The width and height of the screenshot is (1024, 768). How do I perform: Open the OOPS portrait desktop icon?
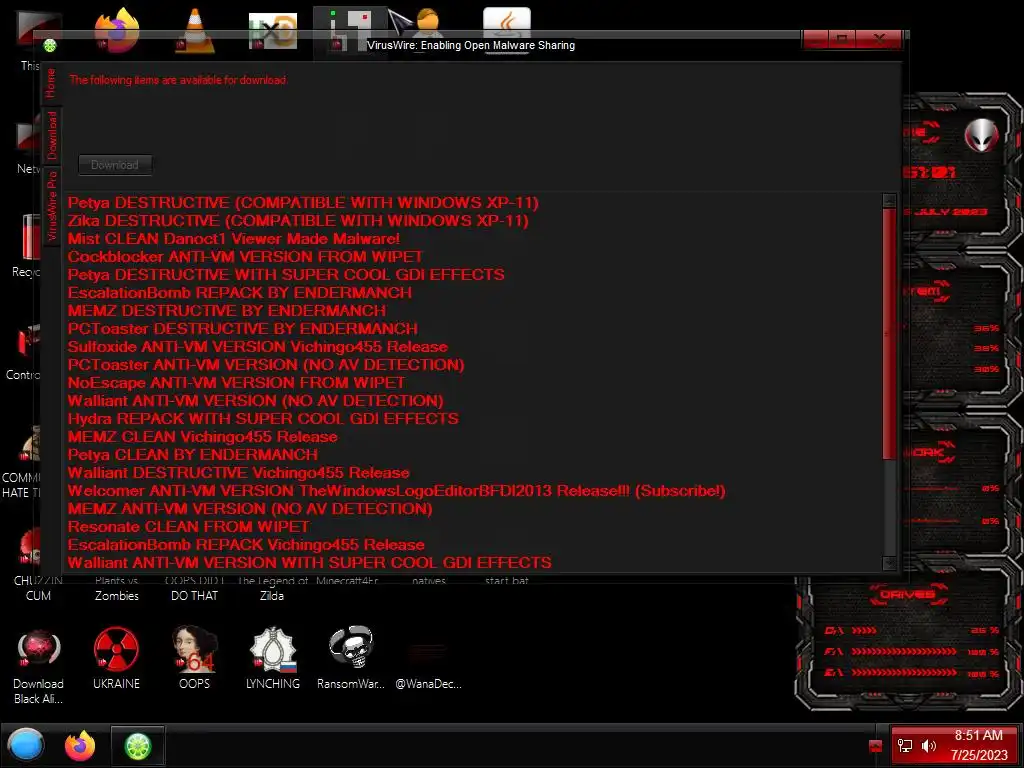[x=195, y=658]
